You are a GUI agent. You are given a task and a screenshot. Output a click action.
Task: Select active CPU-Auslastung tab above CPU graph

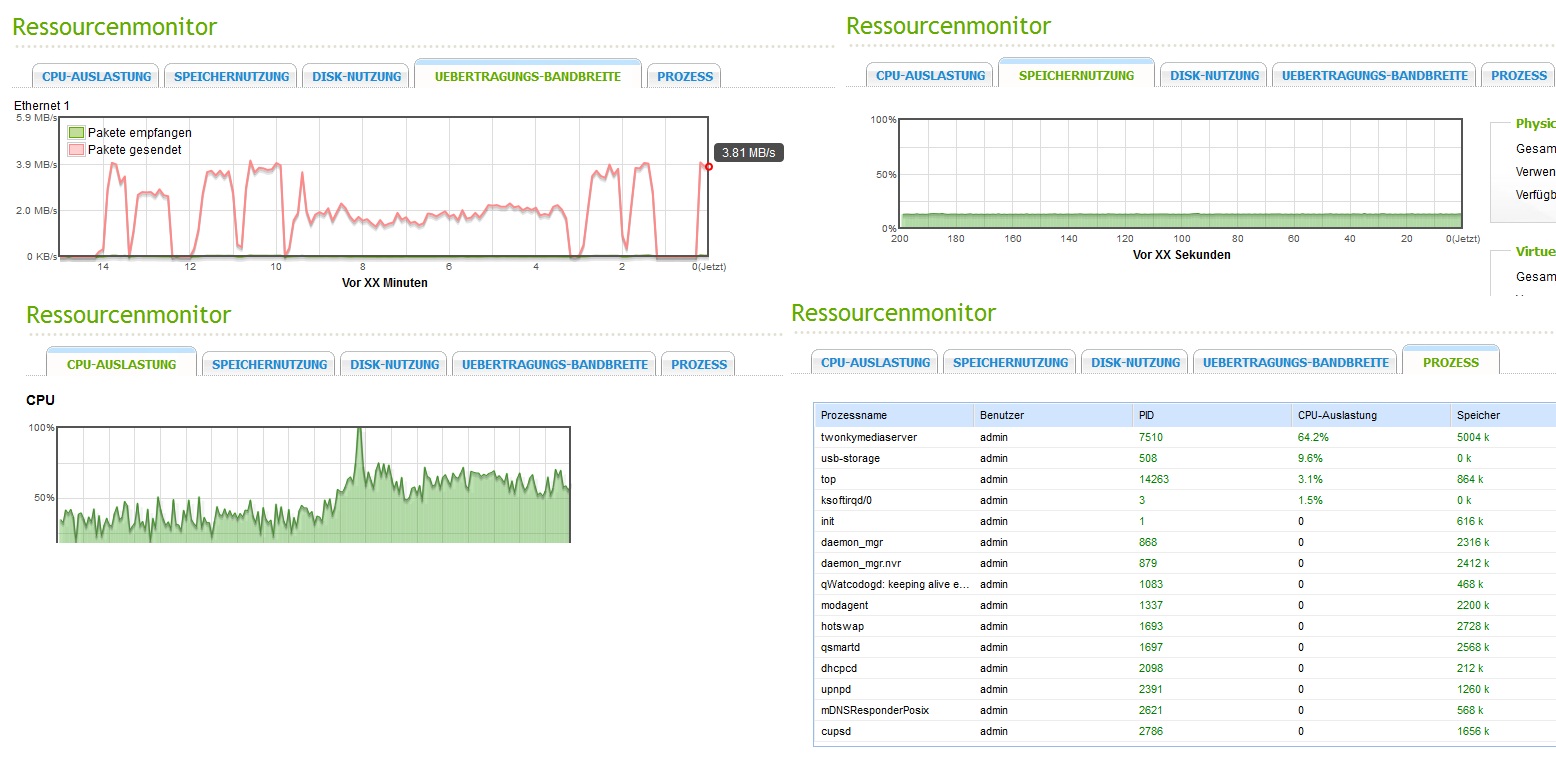[x=121, y=364]
